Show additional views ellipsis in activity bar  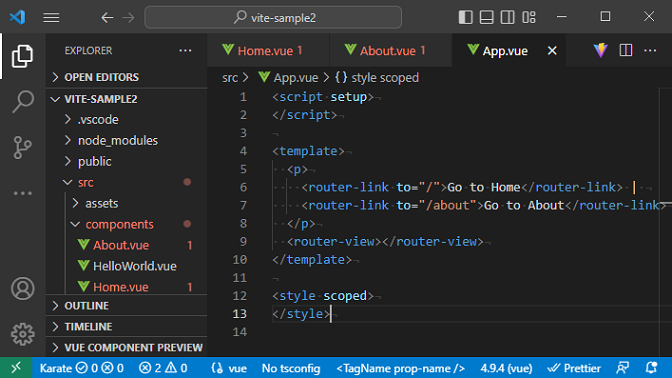[x=22, y=193]
